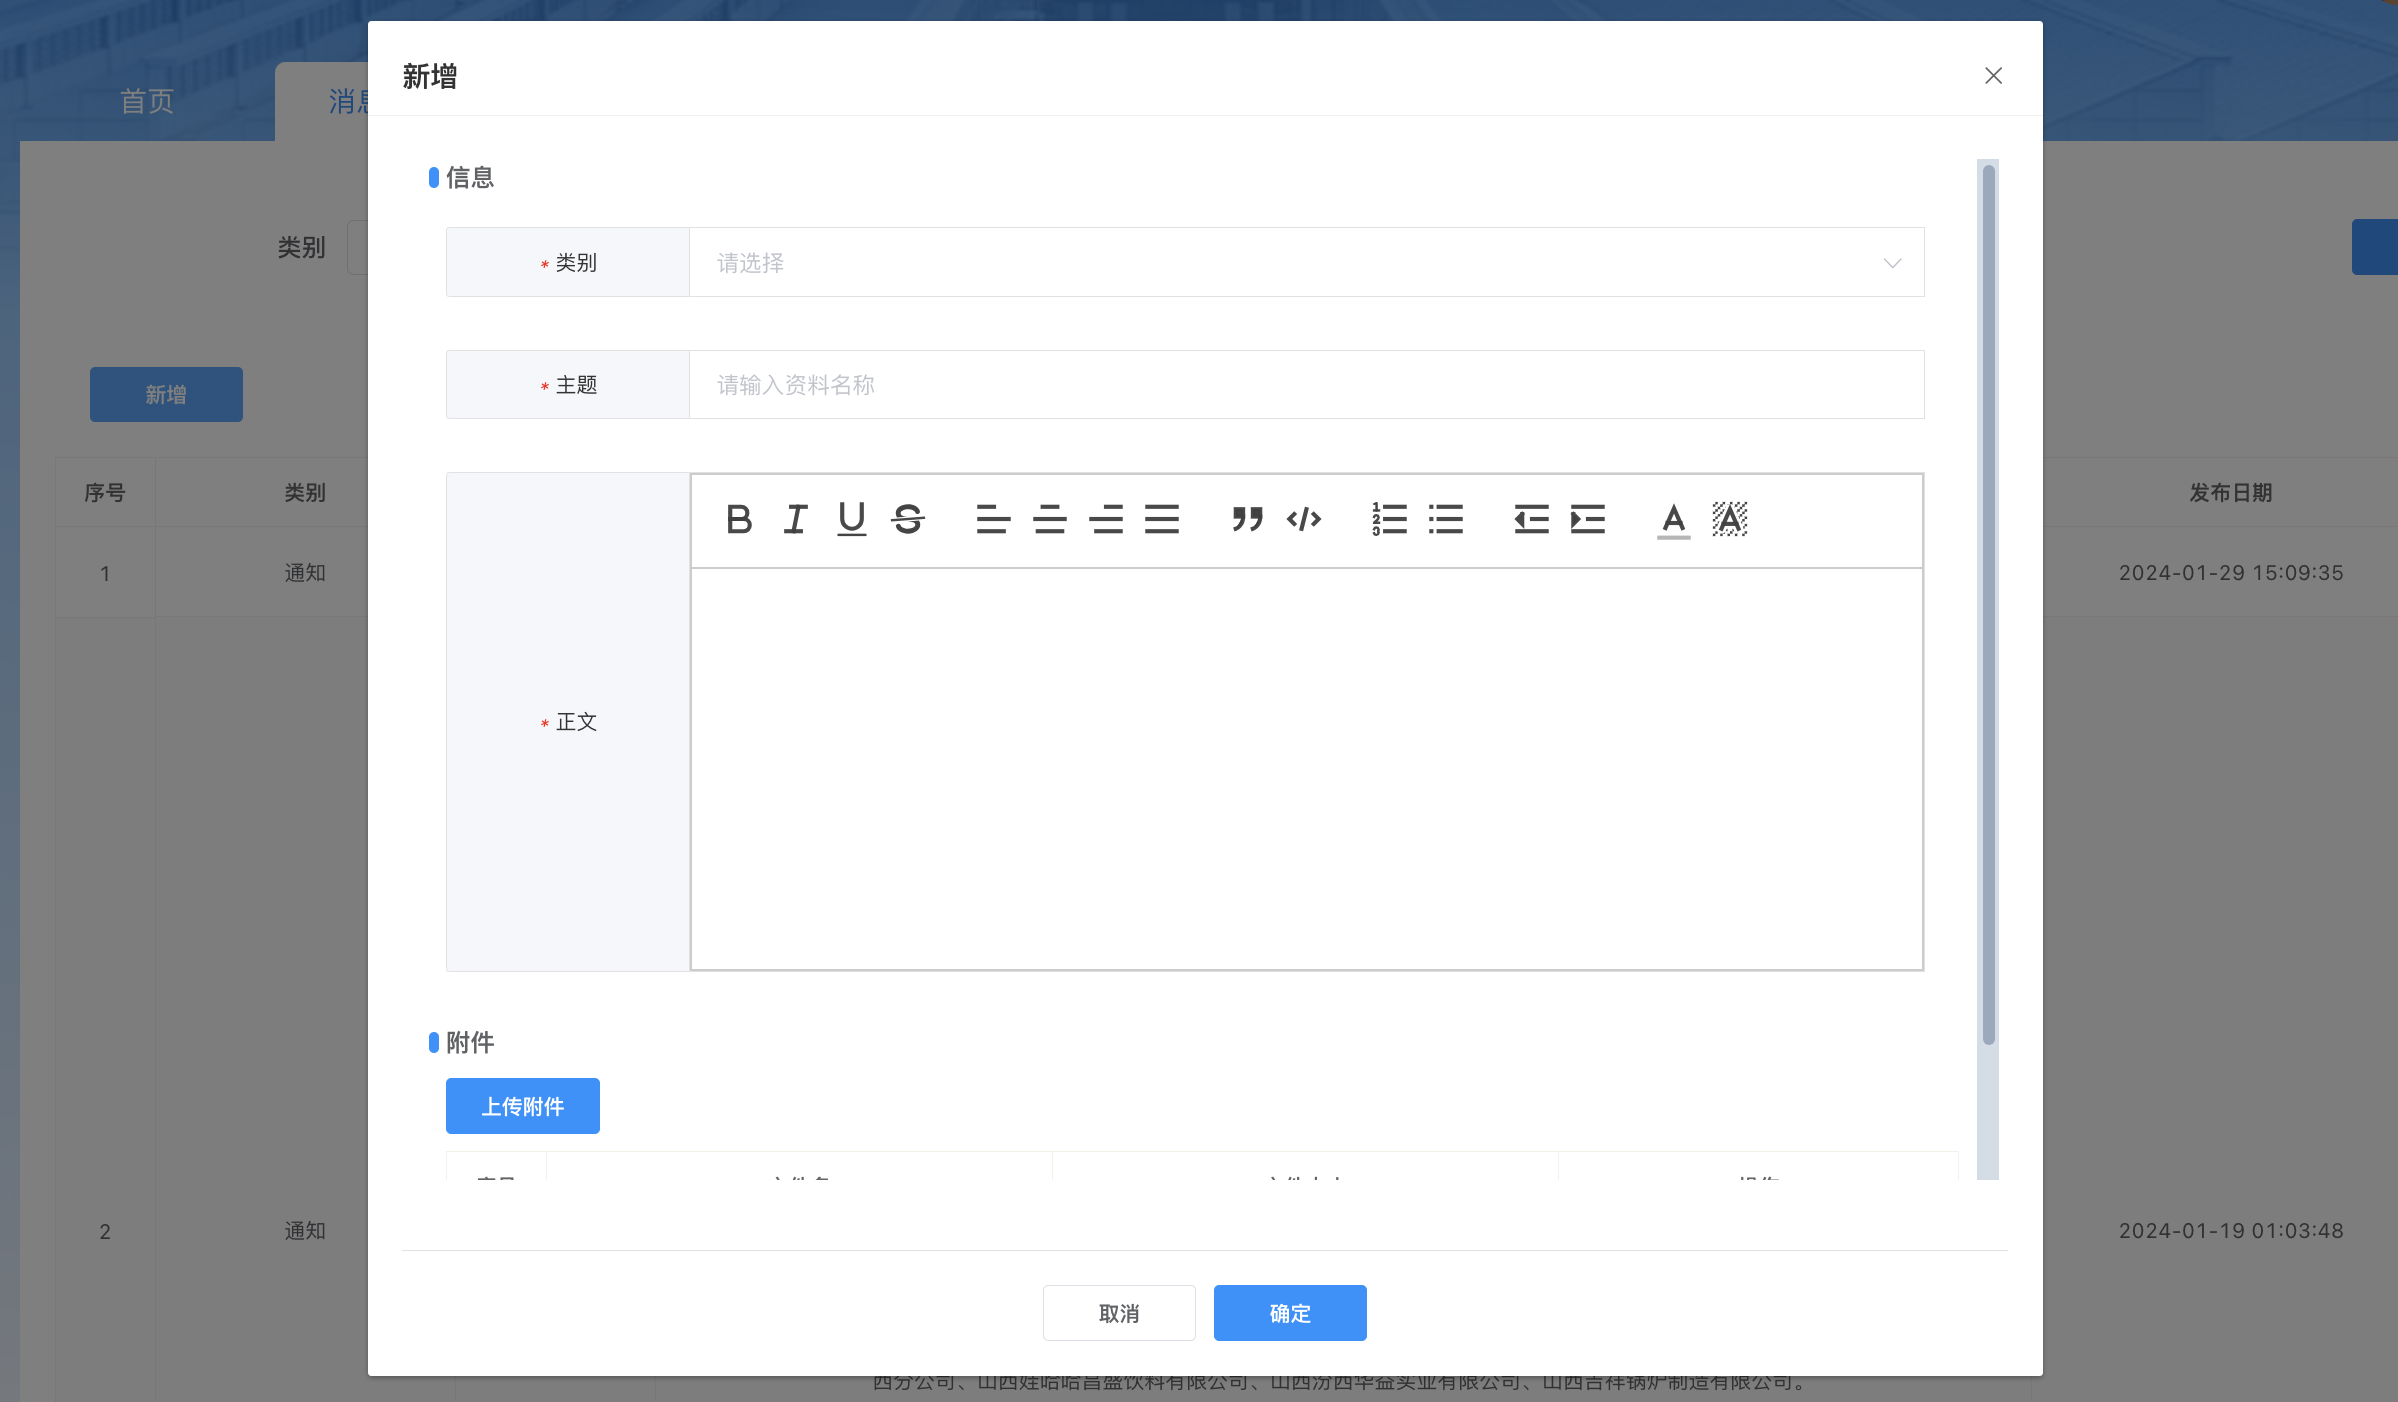Align text to the right

pos(1106,519)
